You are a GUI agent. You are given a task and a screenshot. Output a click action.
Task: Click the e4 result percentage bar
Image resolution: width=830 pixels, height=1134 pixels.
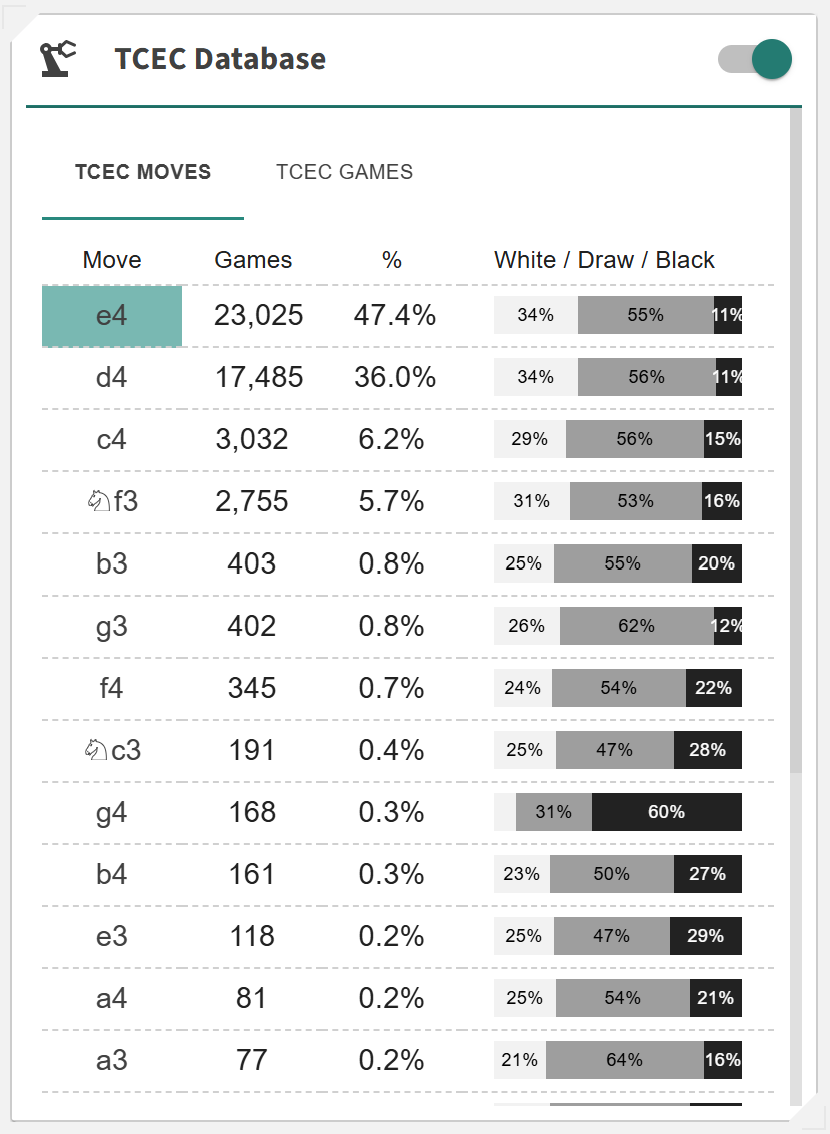tap(617, 316)
